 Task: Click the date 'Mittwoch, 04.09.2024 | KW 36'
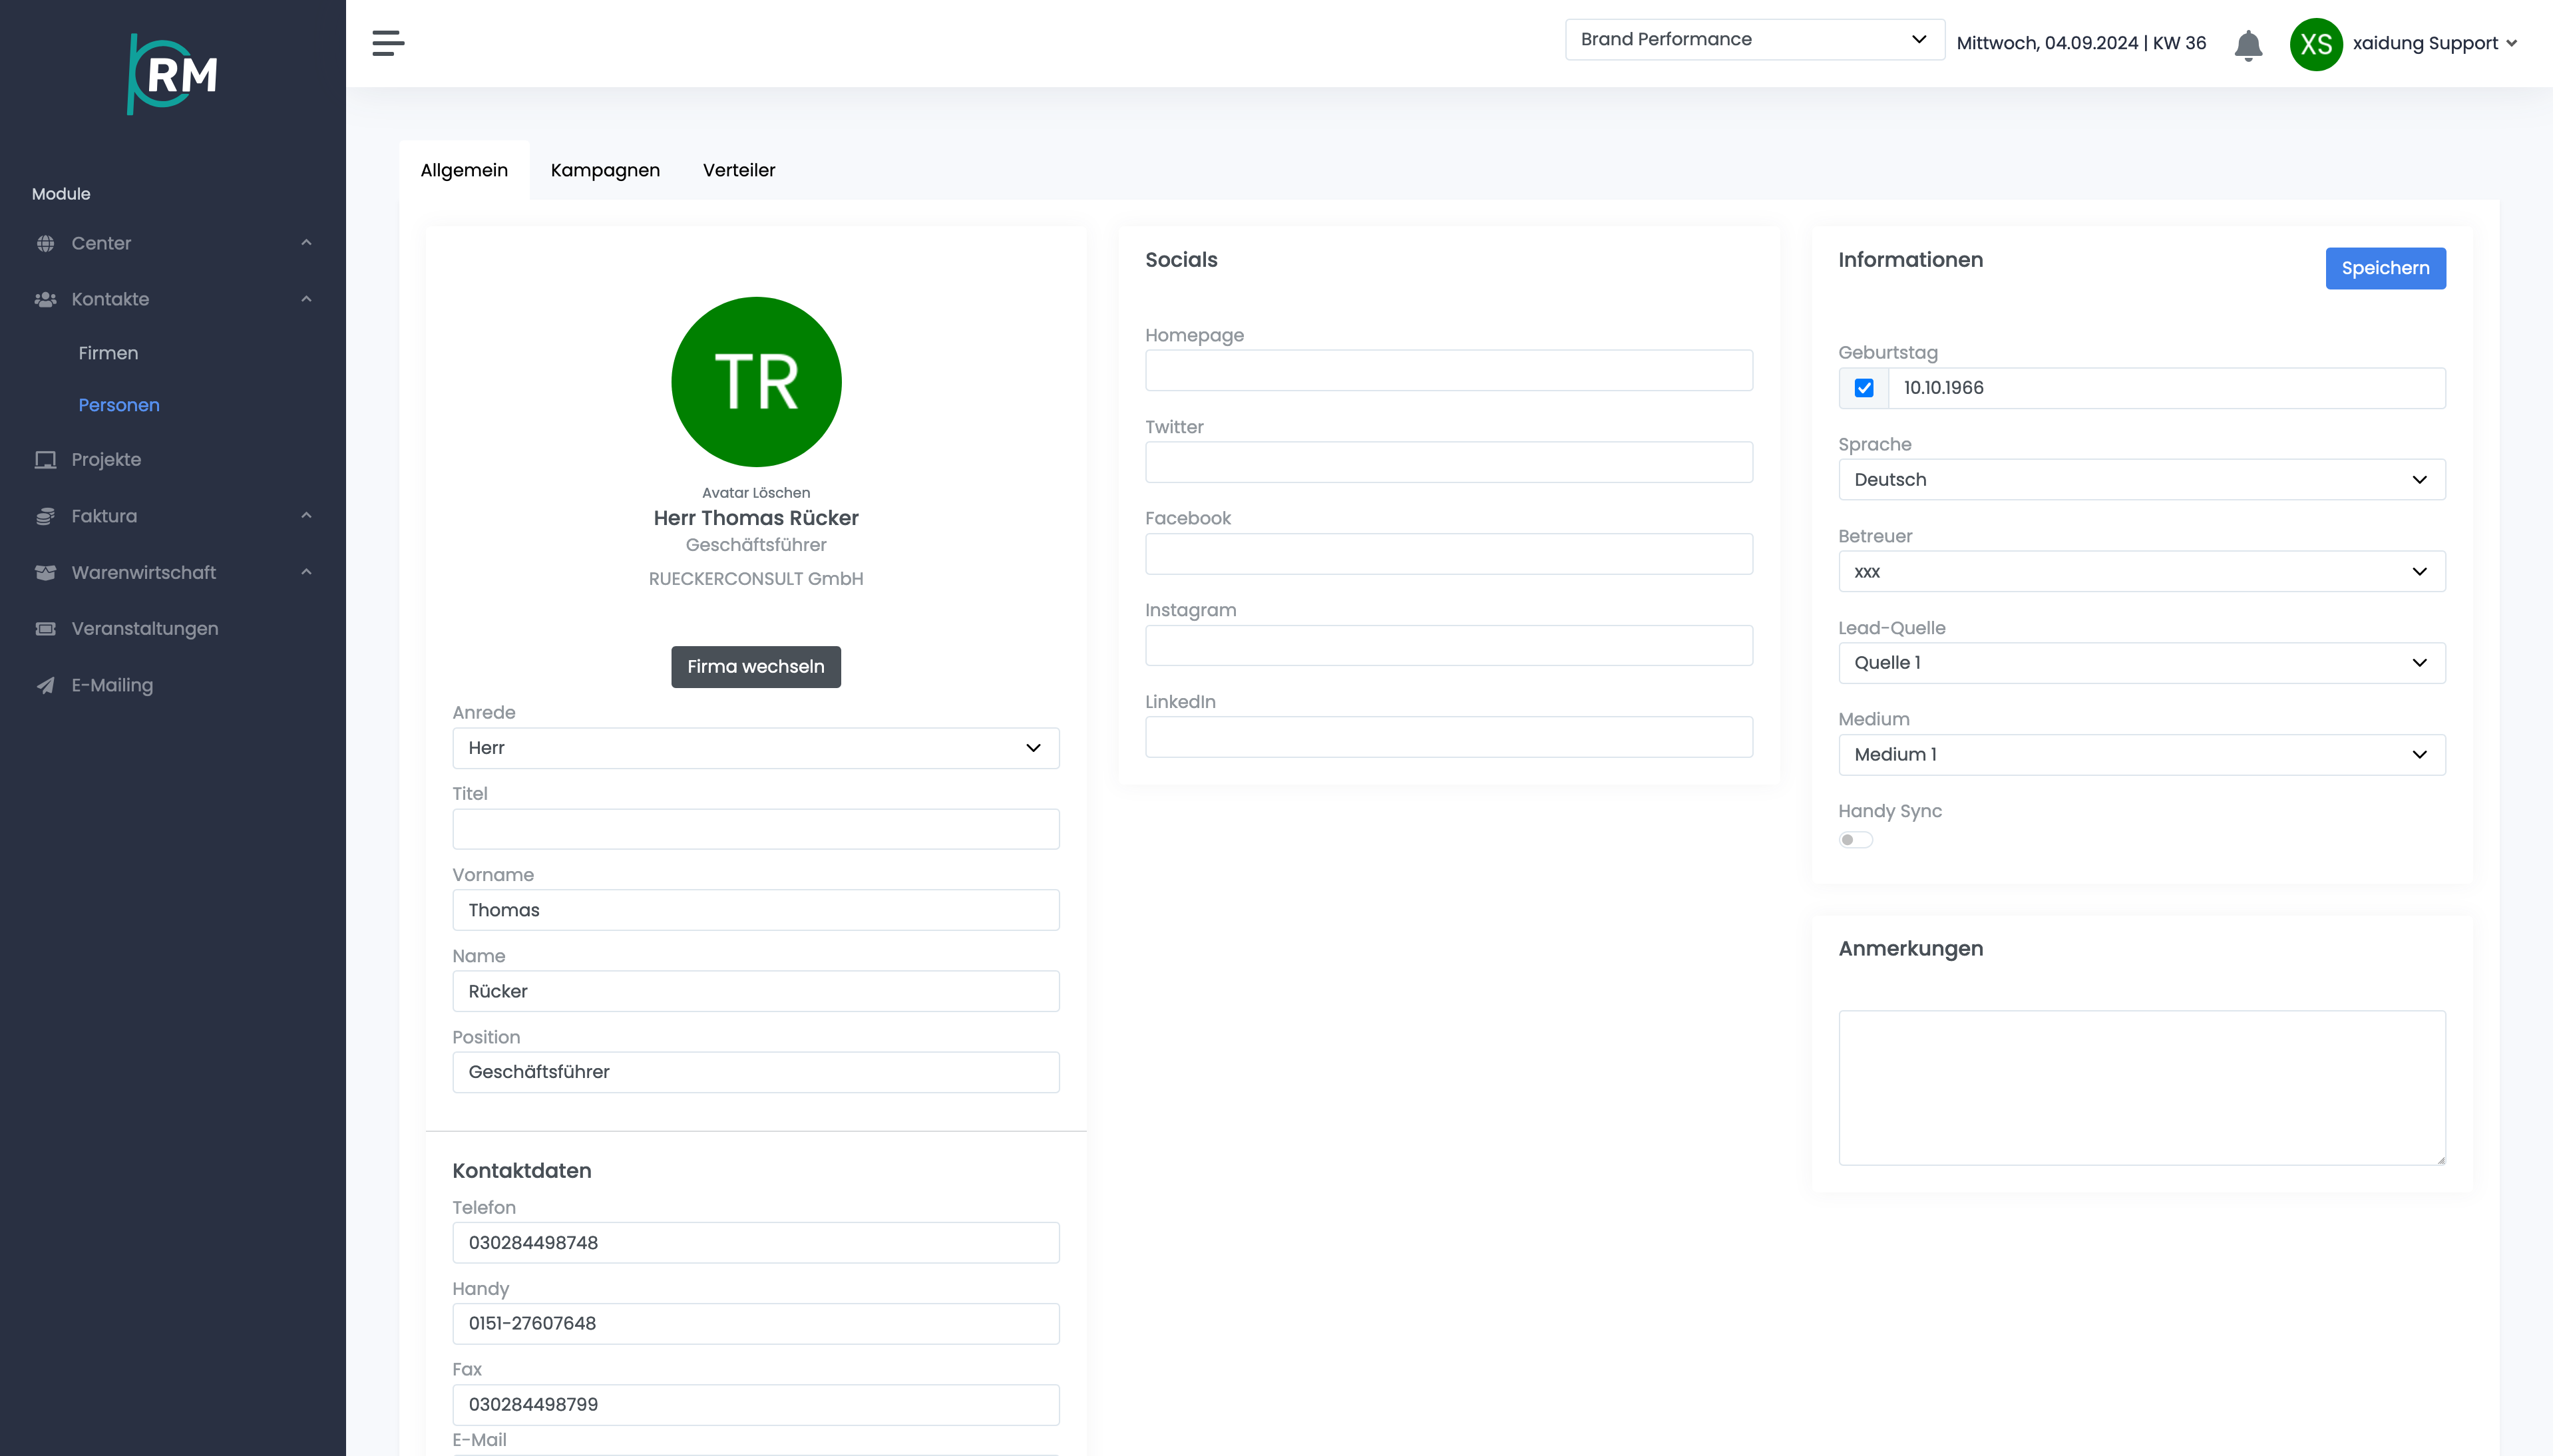(x=2081, y=43)
